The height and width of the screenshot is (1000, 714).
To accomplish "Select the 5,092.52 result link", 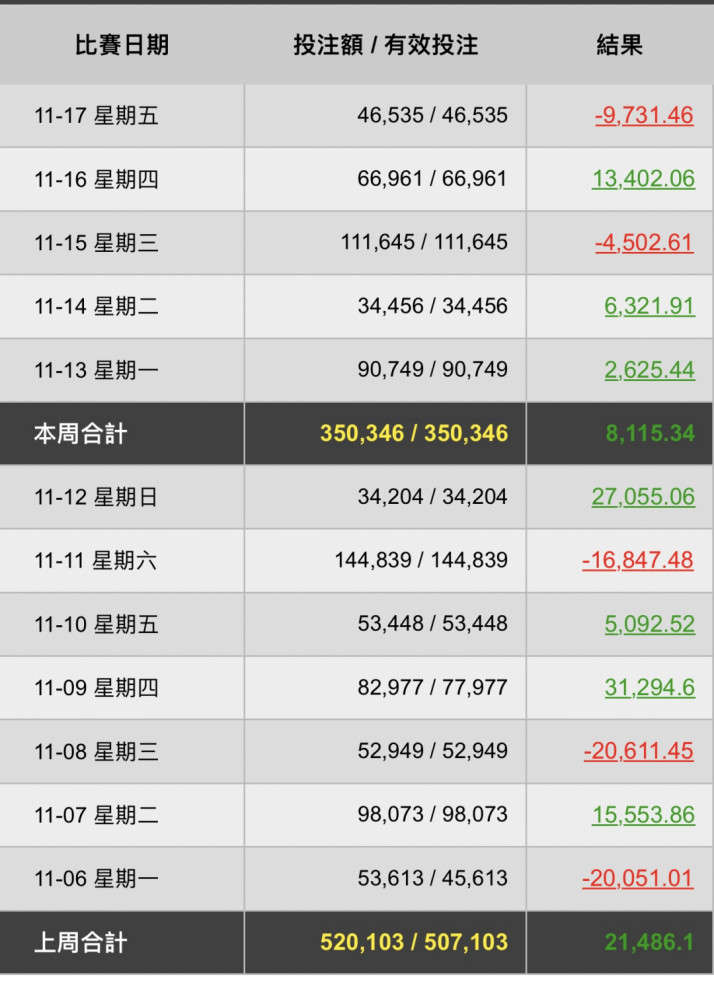I will tap(649, 624).
